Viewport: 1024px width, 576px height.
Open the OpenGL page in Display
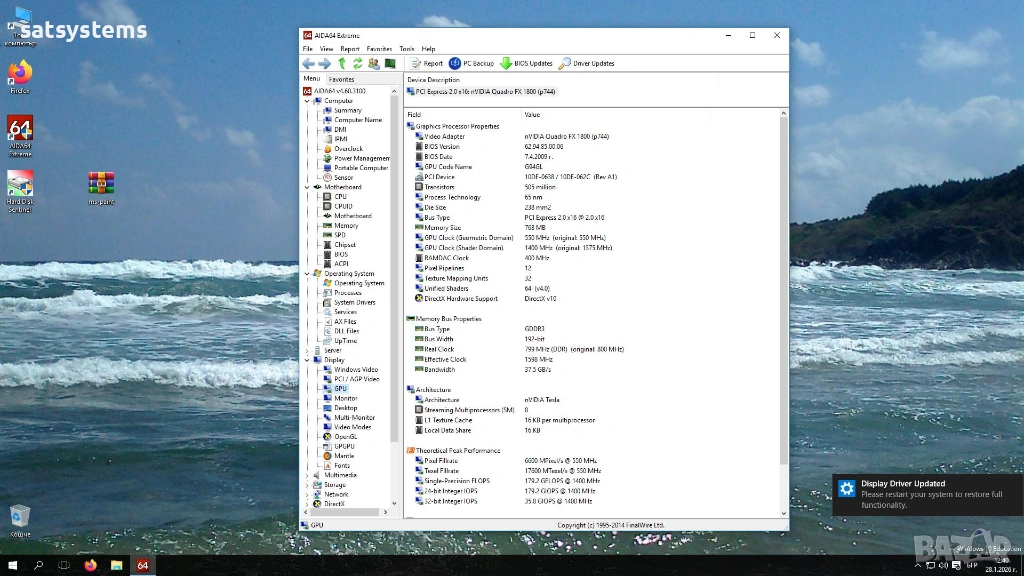(345, 436)
